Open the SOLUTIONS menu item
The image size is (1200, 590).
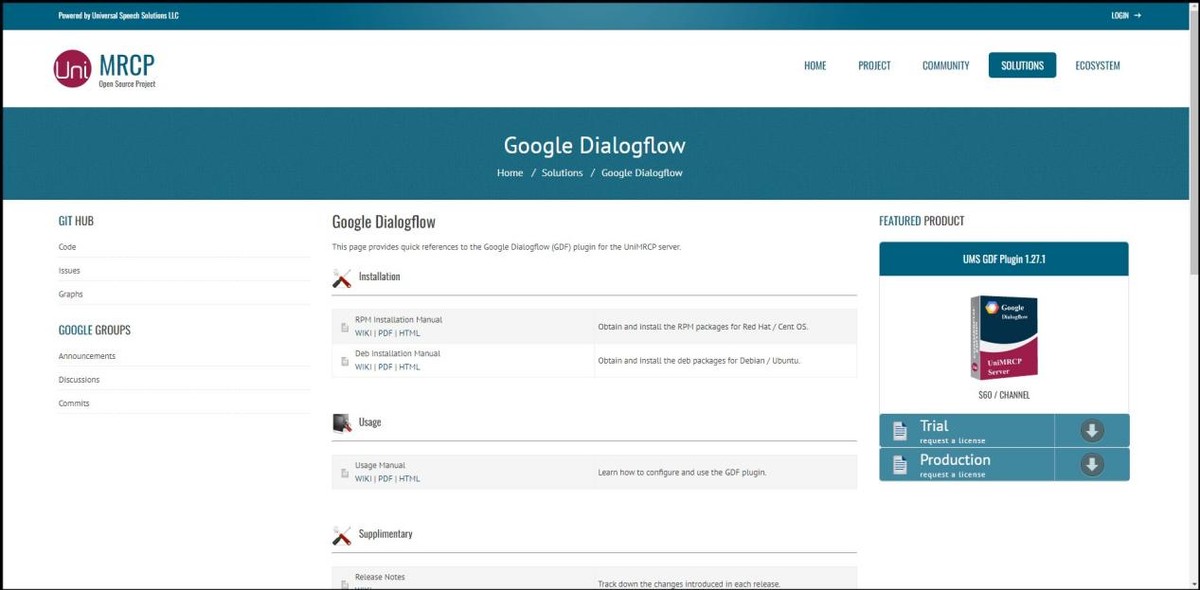click(1022, 66)
